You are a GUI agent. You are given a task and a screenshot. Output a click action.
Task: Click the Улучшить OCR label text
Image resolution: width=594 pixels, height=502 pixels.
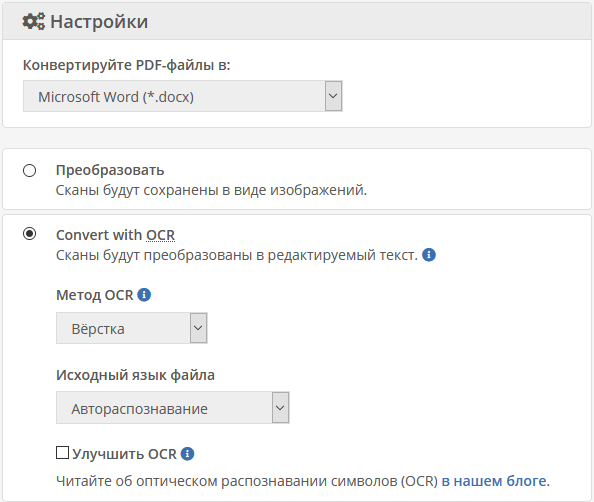(124, 454)
